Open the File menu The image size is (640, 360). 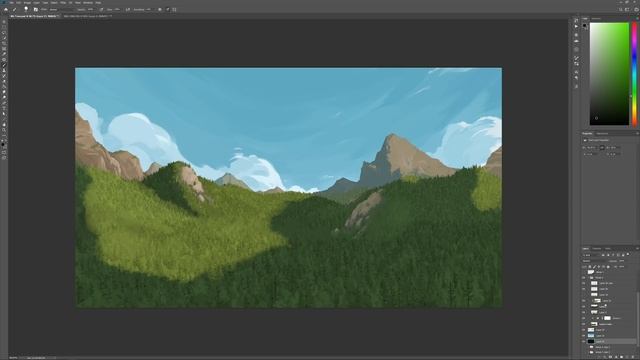pos(11,2)
